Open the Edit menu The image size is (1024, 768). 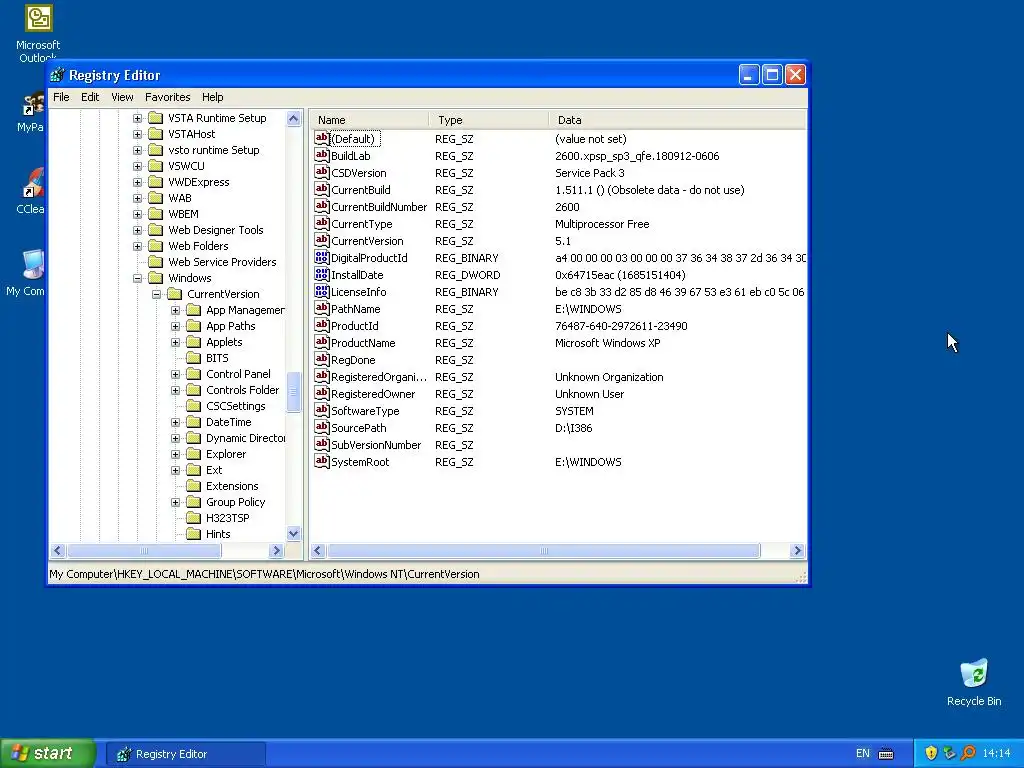[x=90, y=97]
